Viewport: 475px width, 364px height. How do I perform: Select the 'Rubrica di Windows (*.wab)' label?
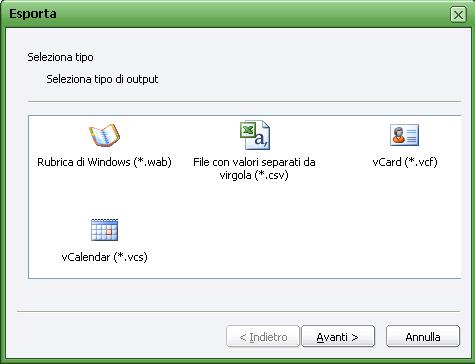[x=104, y=162]
